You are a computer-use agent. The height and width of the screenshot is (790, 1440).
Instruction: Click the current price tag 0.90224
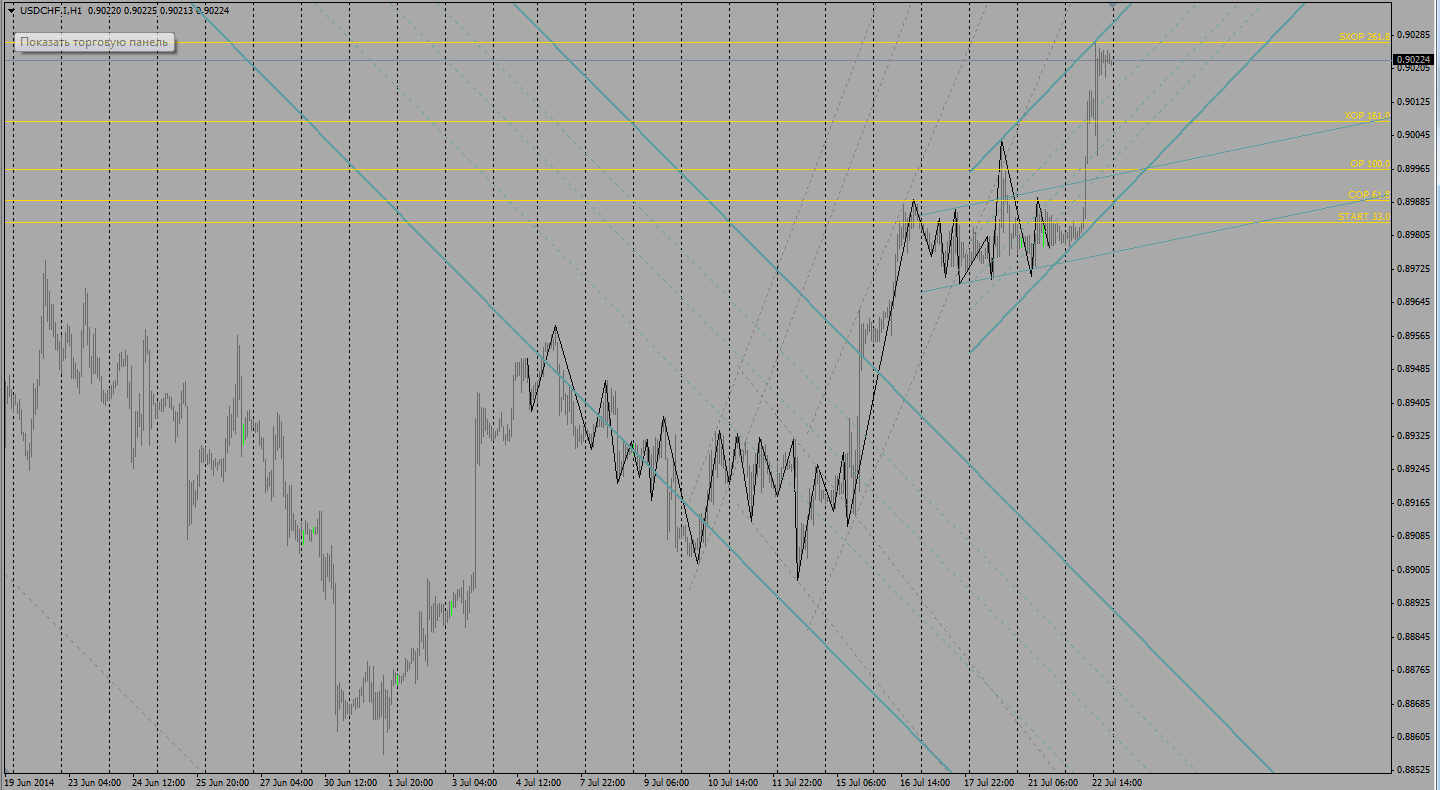click(1414, 60)
